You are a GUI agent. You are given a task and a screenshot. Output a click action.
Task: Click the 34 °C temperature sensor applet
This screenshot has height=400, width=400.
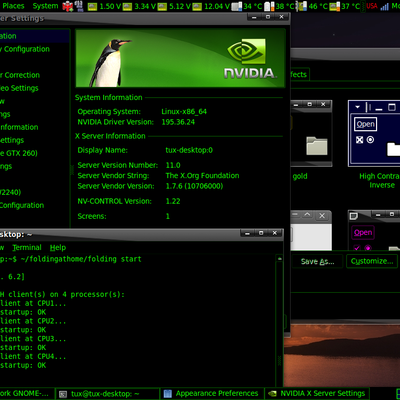[x=247, y=6]
